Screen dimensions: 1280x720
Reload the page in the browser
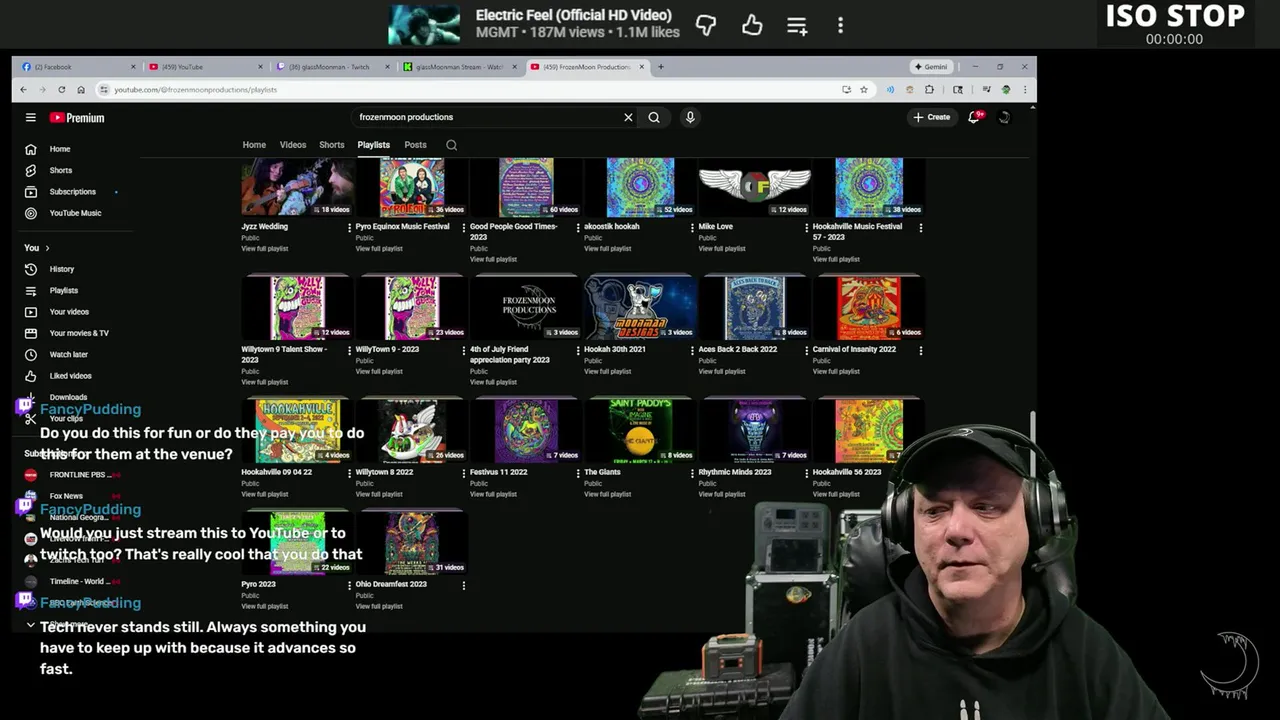(61, 89)
